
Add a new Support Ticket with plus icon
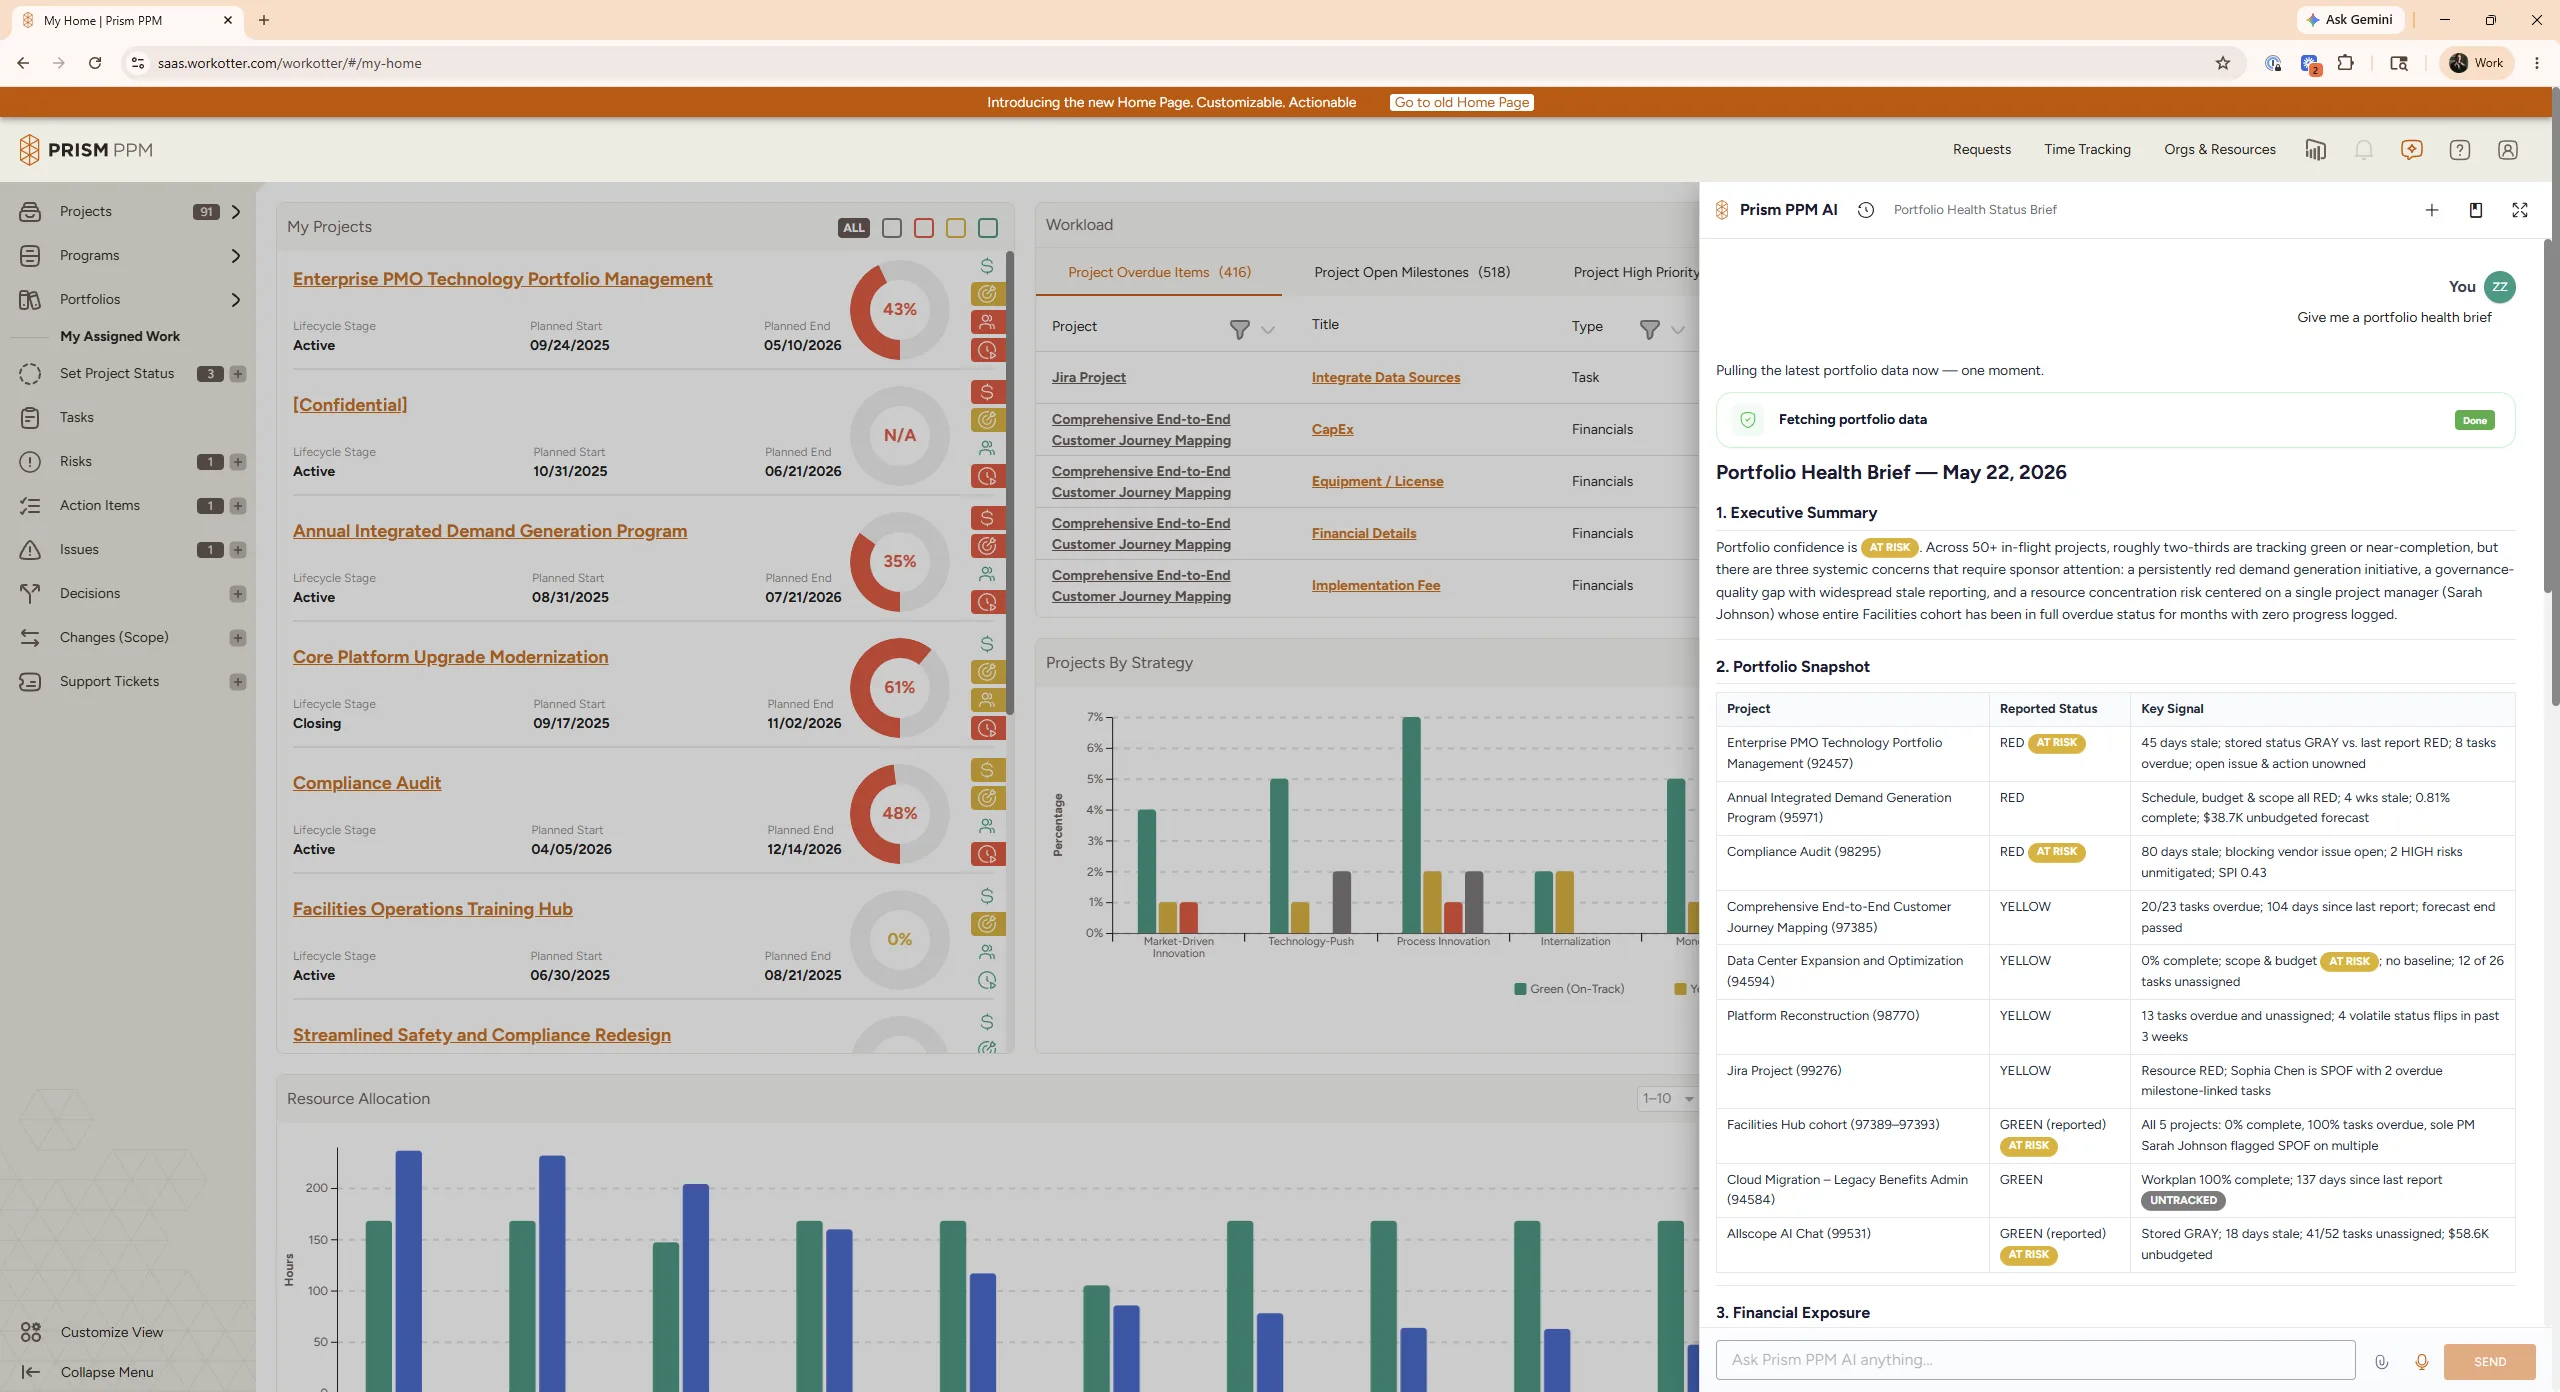pyautogui.click(x=238, y=682)
